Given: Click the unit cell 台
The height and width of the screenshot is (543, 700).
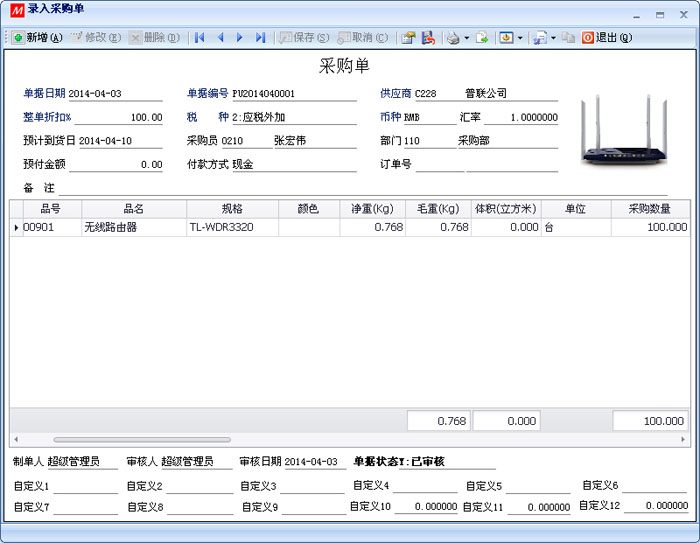Looking at the screenshot, I should click(x=576, y=227).
